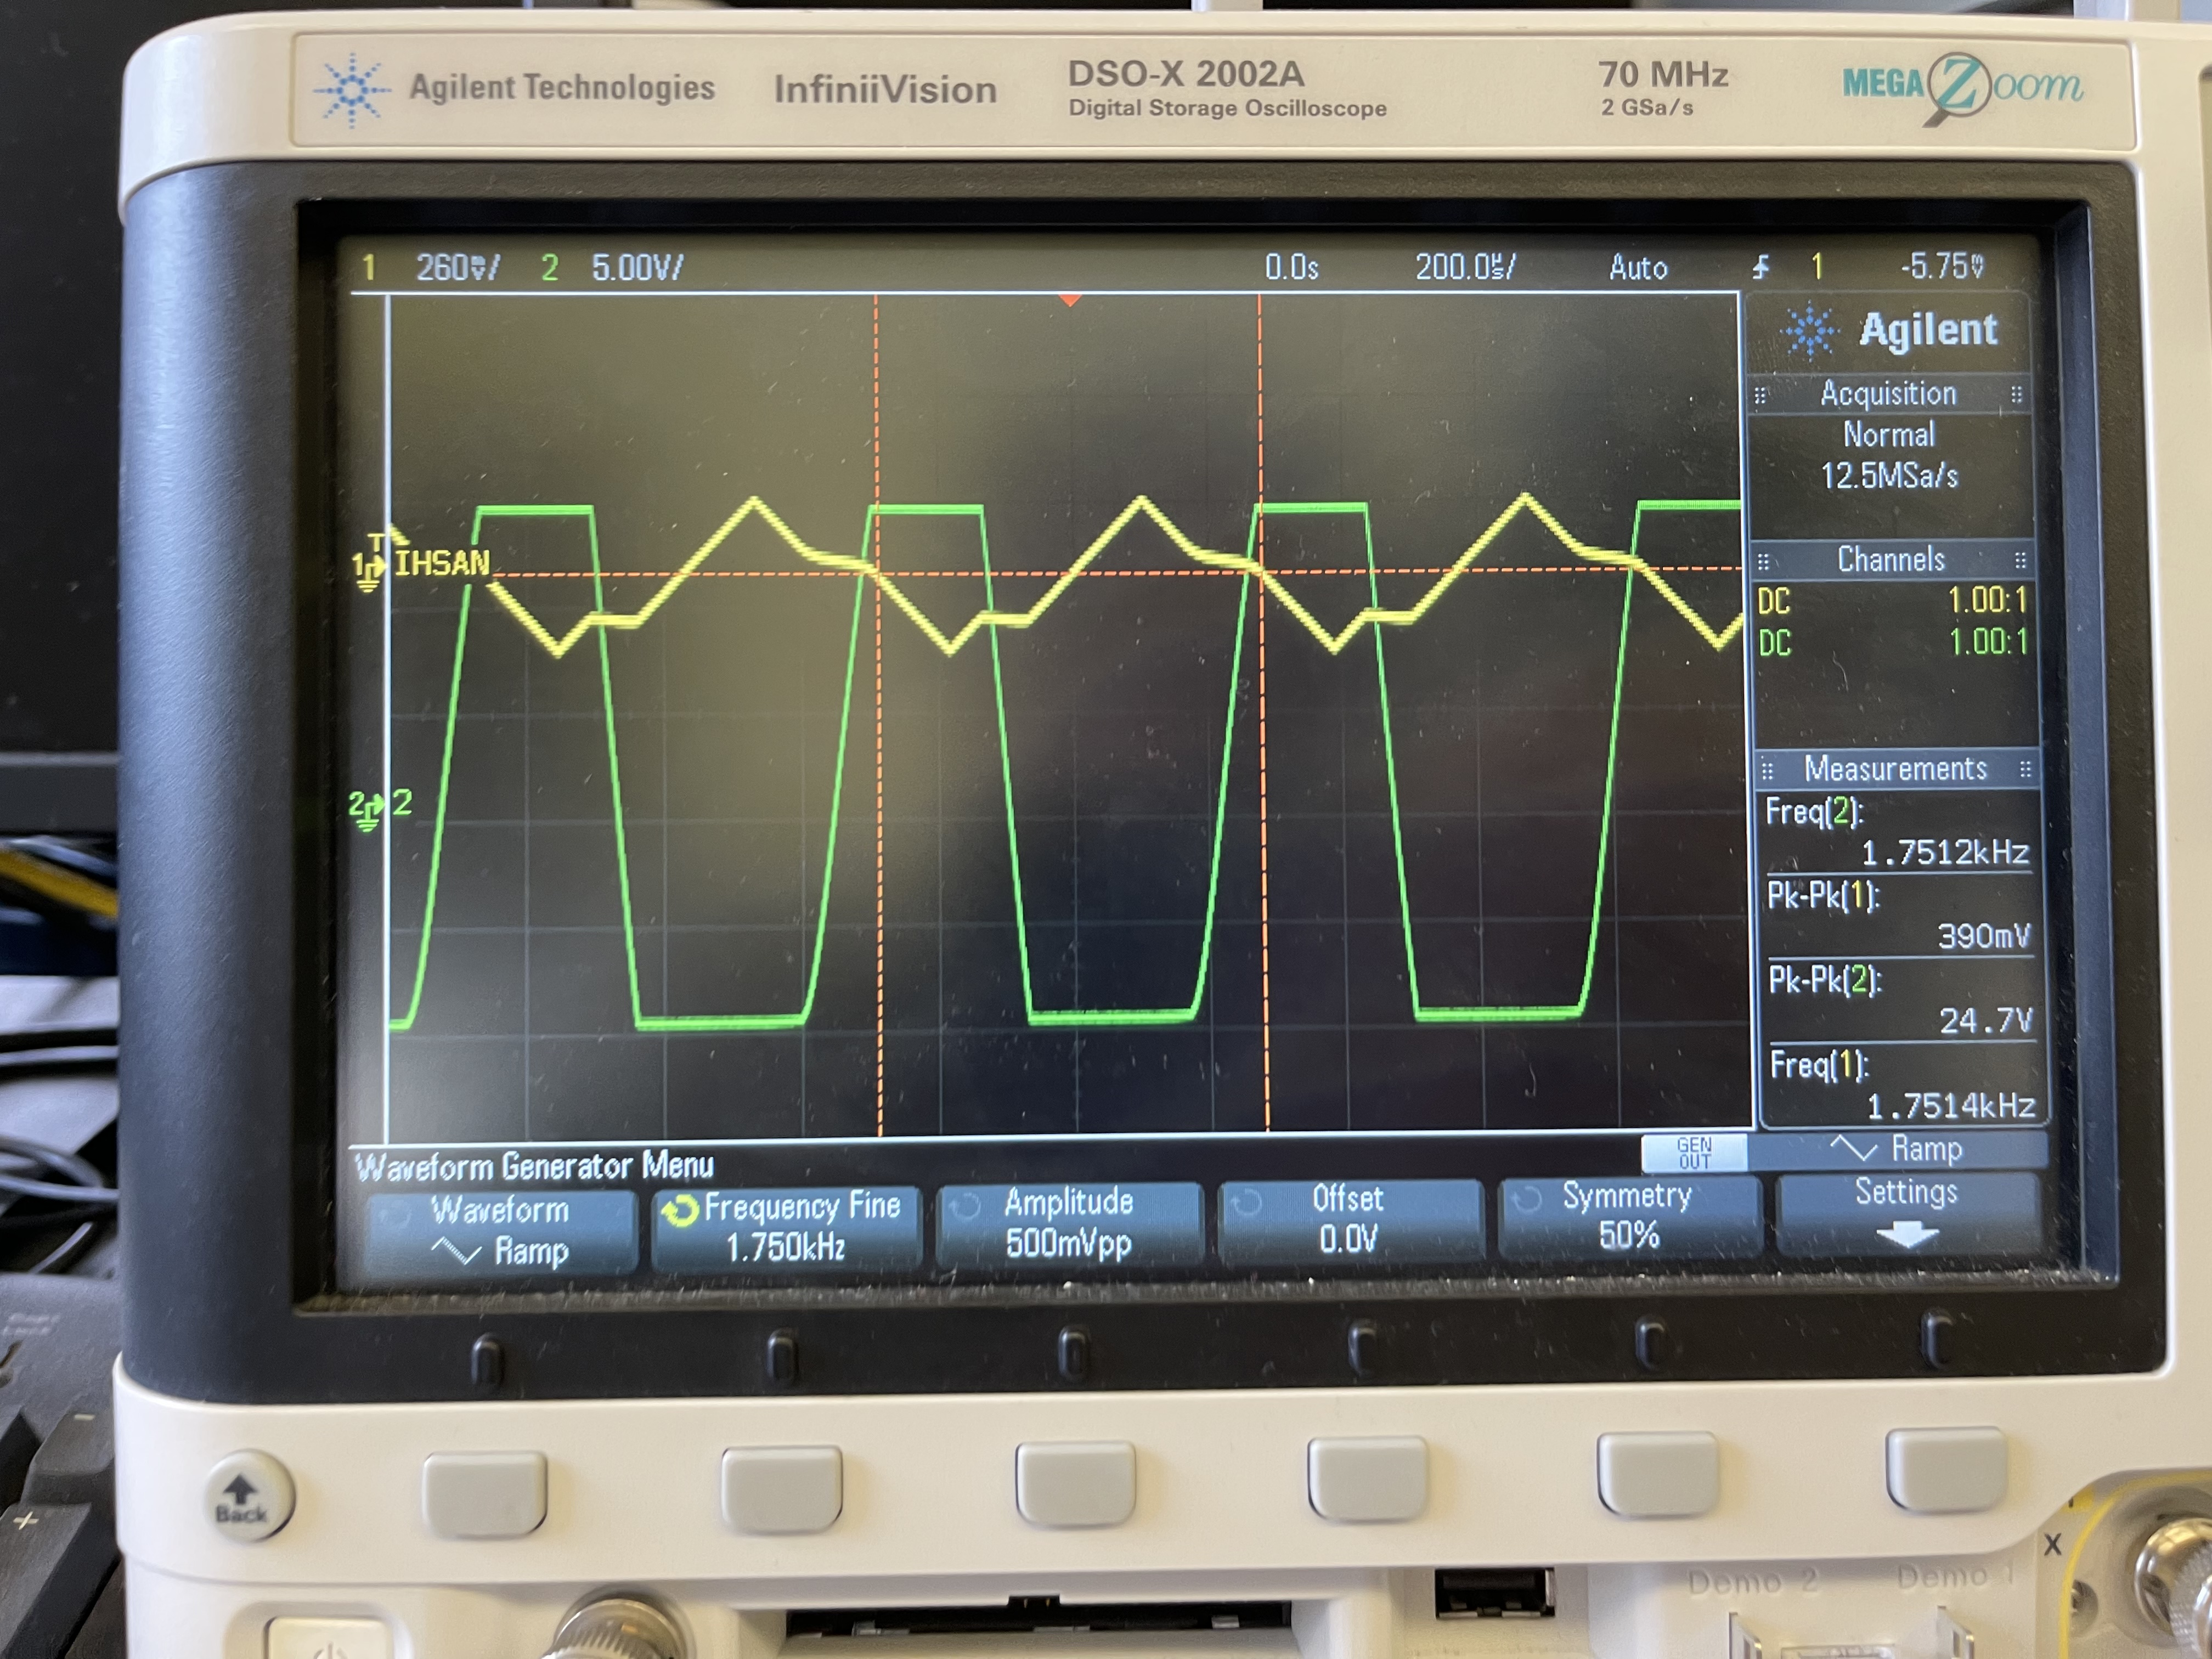Screen dimensions: 2212x1659
Task: Push the physical softkey below Settings
Action: [1946, 1469]
